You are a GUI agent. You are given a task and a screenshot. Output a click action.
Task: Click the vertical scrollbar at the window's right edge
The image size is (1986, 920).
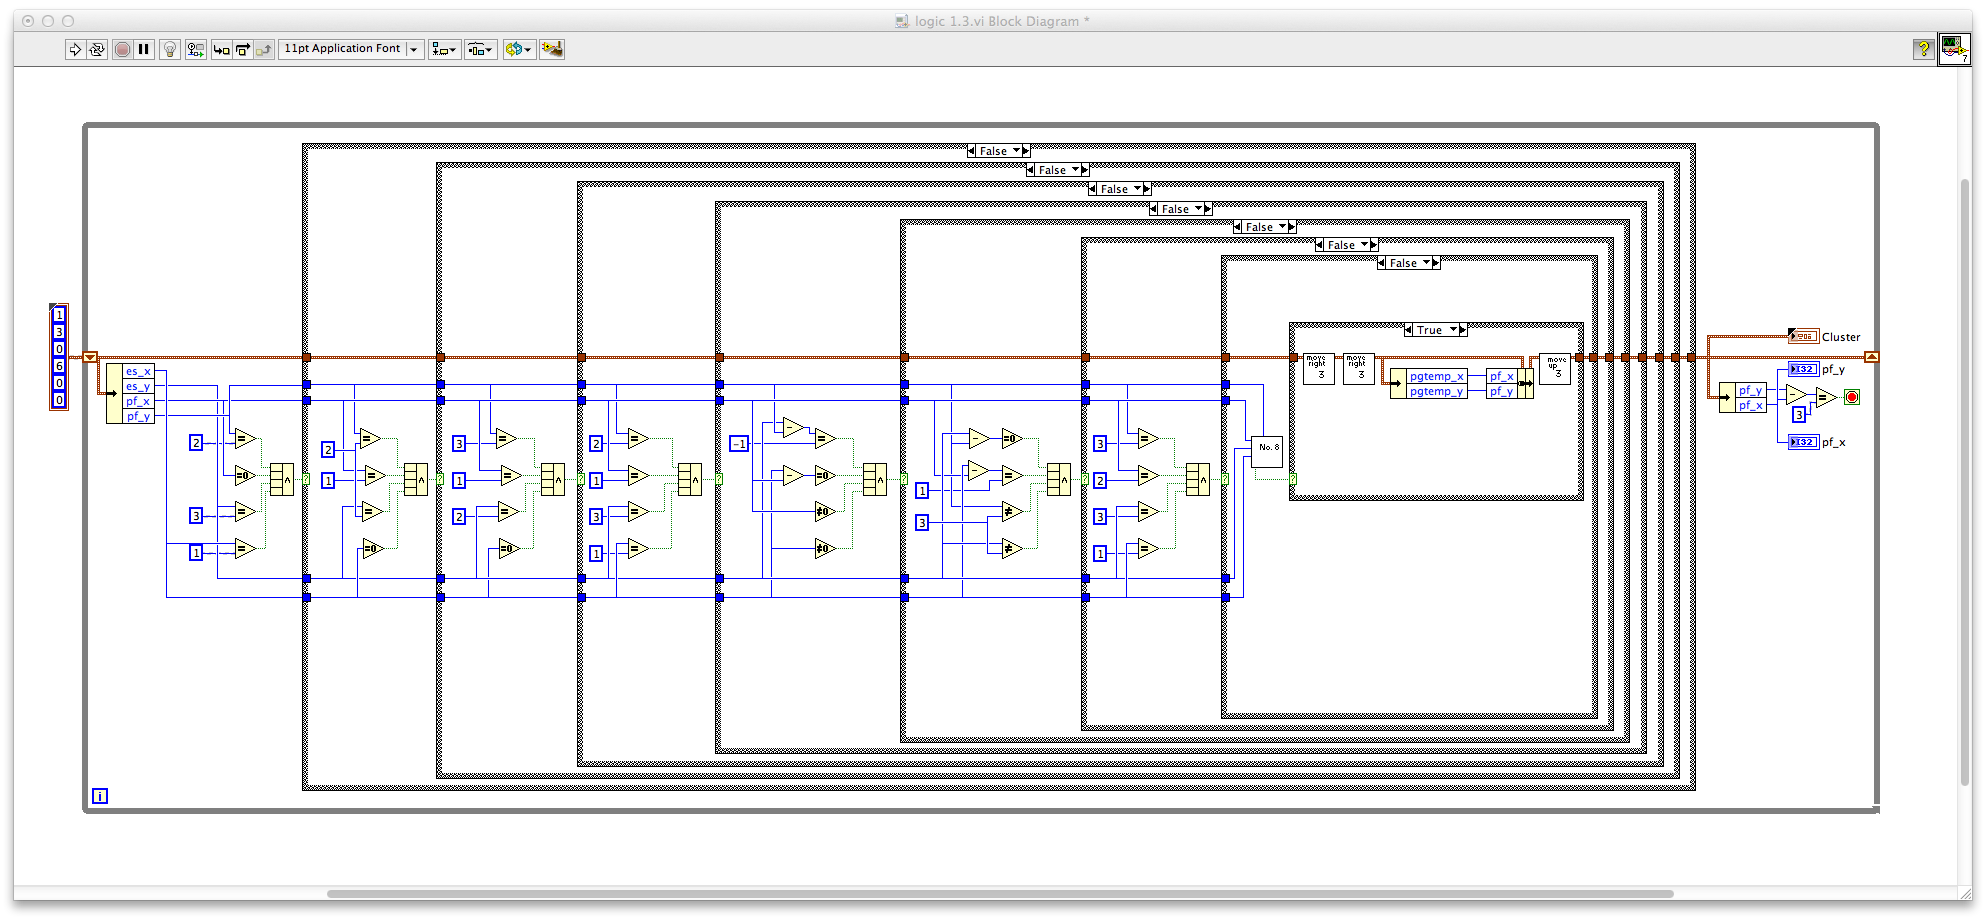click(x=1965, y=480)
